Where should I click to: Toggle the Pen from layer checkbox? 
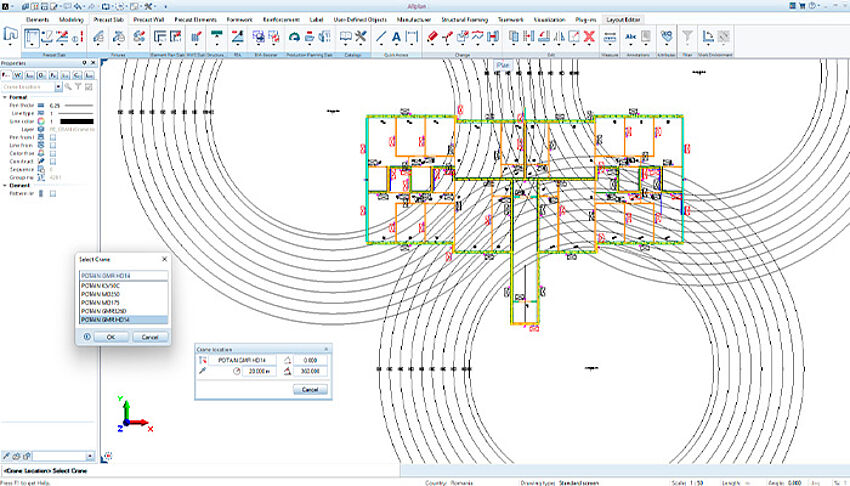point(53,135)
